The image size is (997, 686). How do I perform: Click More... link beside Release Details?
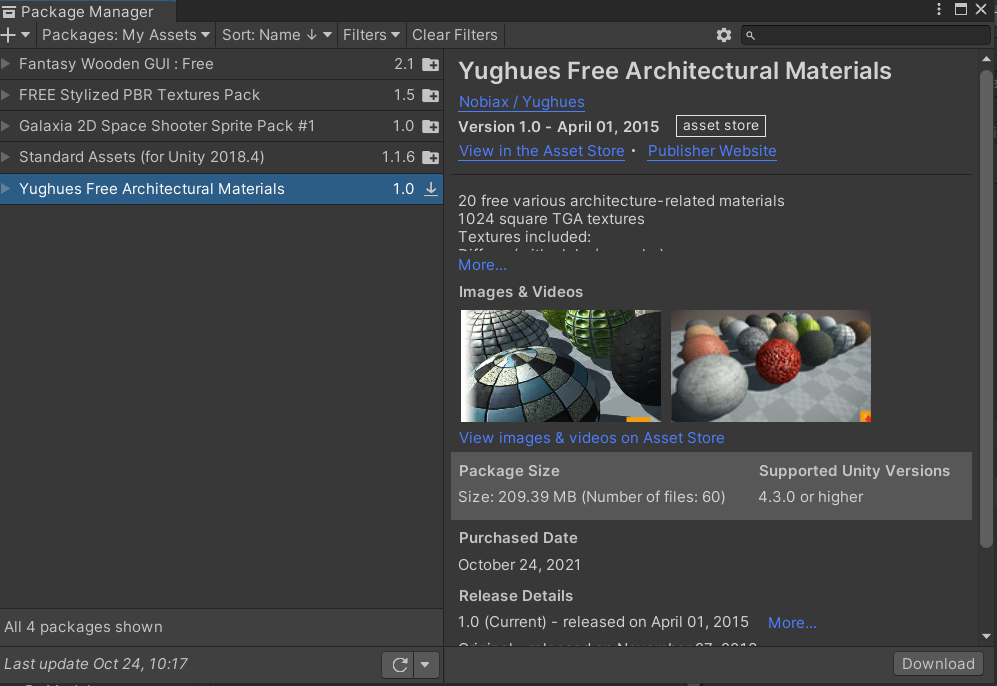click(x=792, y=622)
